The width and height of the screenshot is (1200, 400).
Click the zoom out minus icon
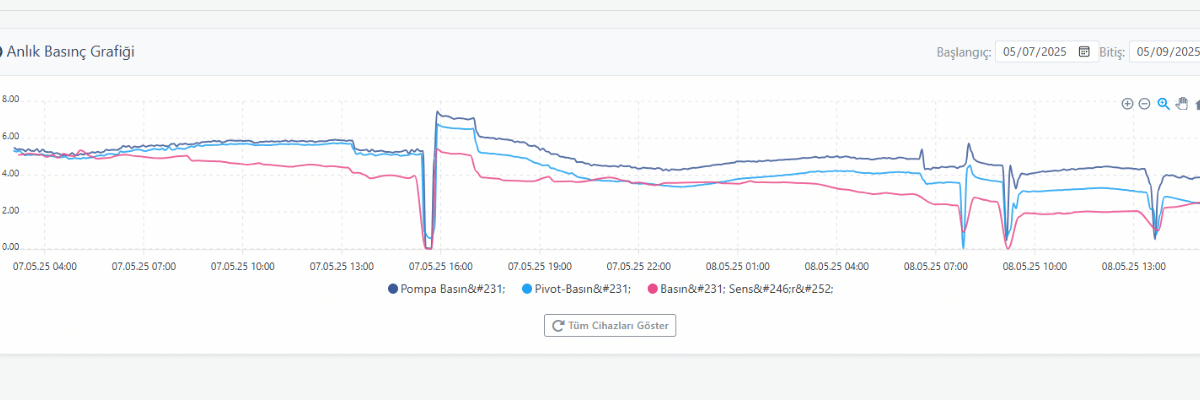click(x=1144, y=103)
